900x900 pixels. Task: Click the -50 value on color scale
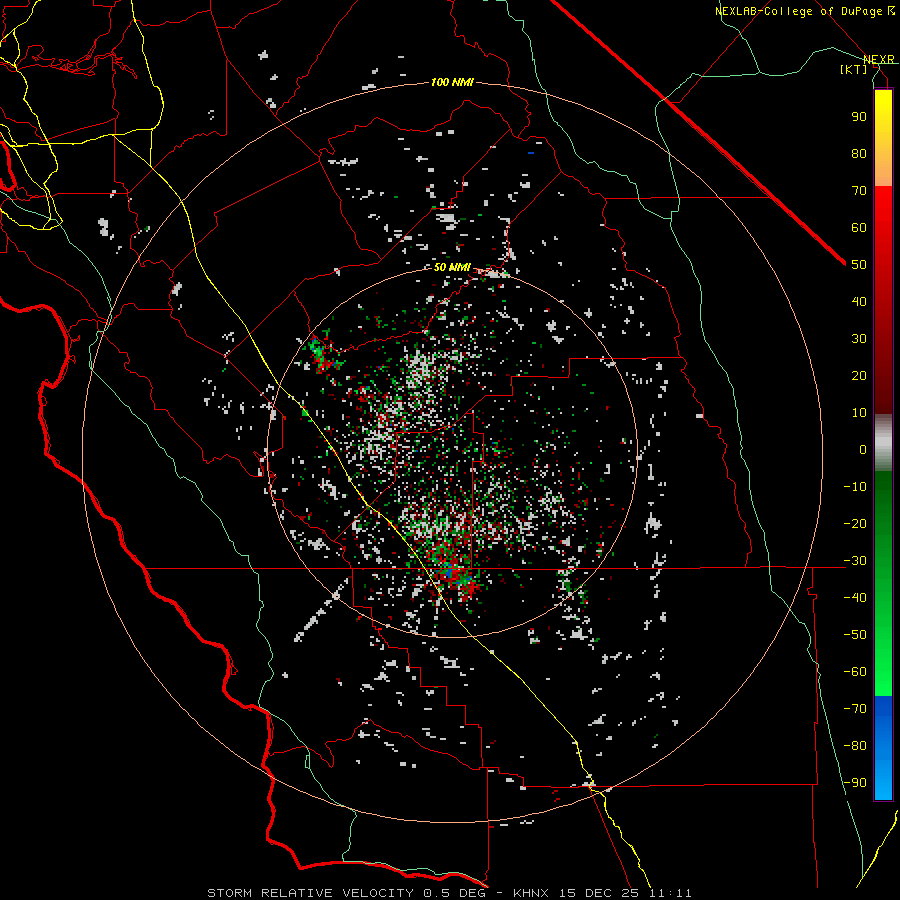pos(855,634)
